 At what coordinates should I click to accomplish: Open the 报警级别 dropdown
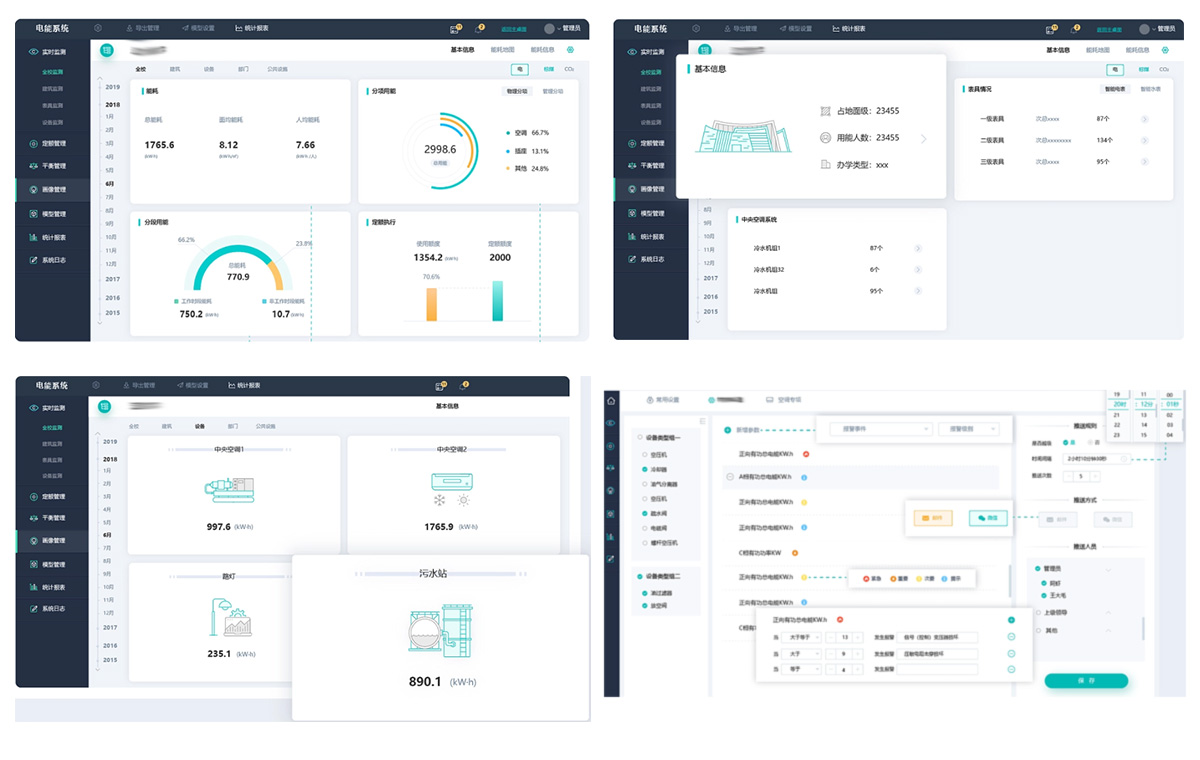click(967, 429)
